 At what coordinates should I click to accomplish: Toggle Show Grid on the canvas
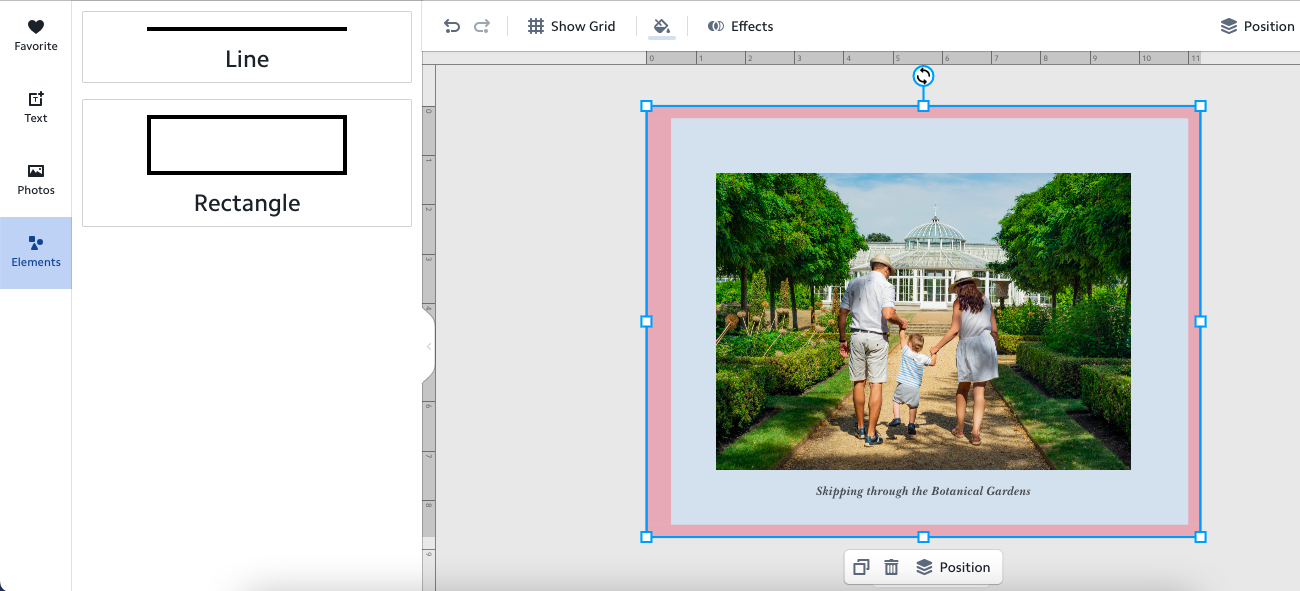pos(572,26)
